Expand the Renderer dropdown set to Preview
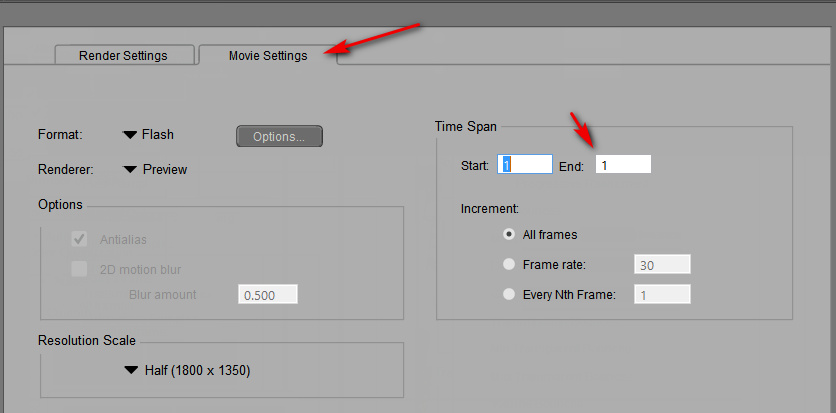The width and height of the screenshot is (836, 413). coord(155,169)
